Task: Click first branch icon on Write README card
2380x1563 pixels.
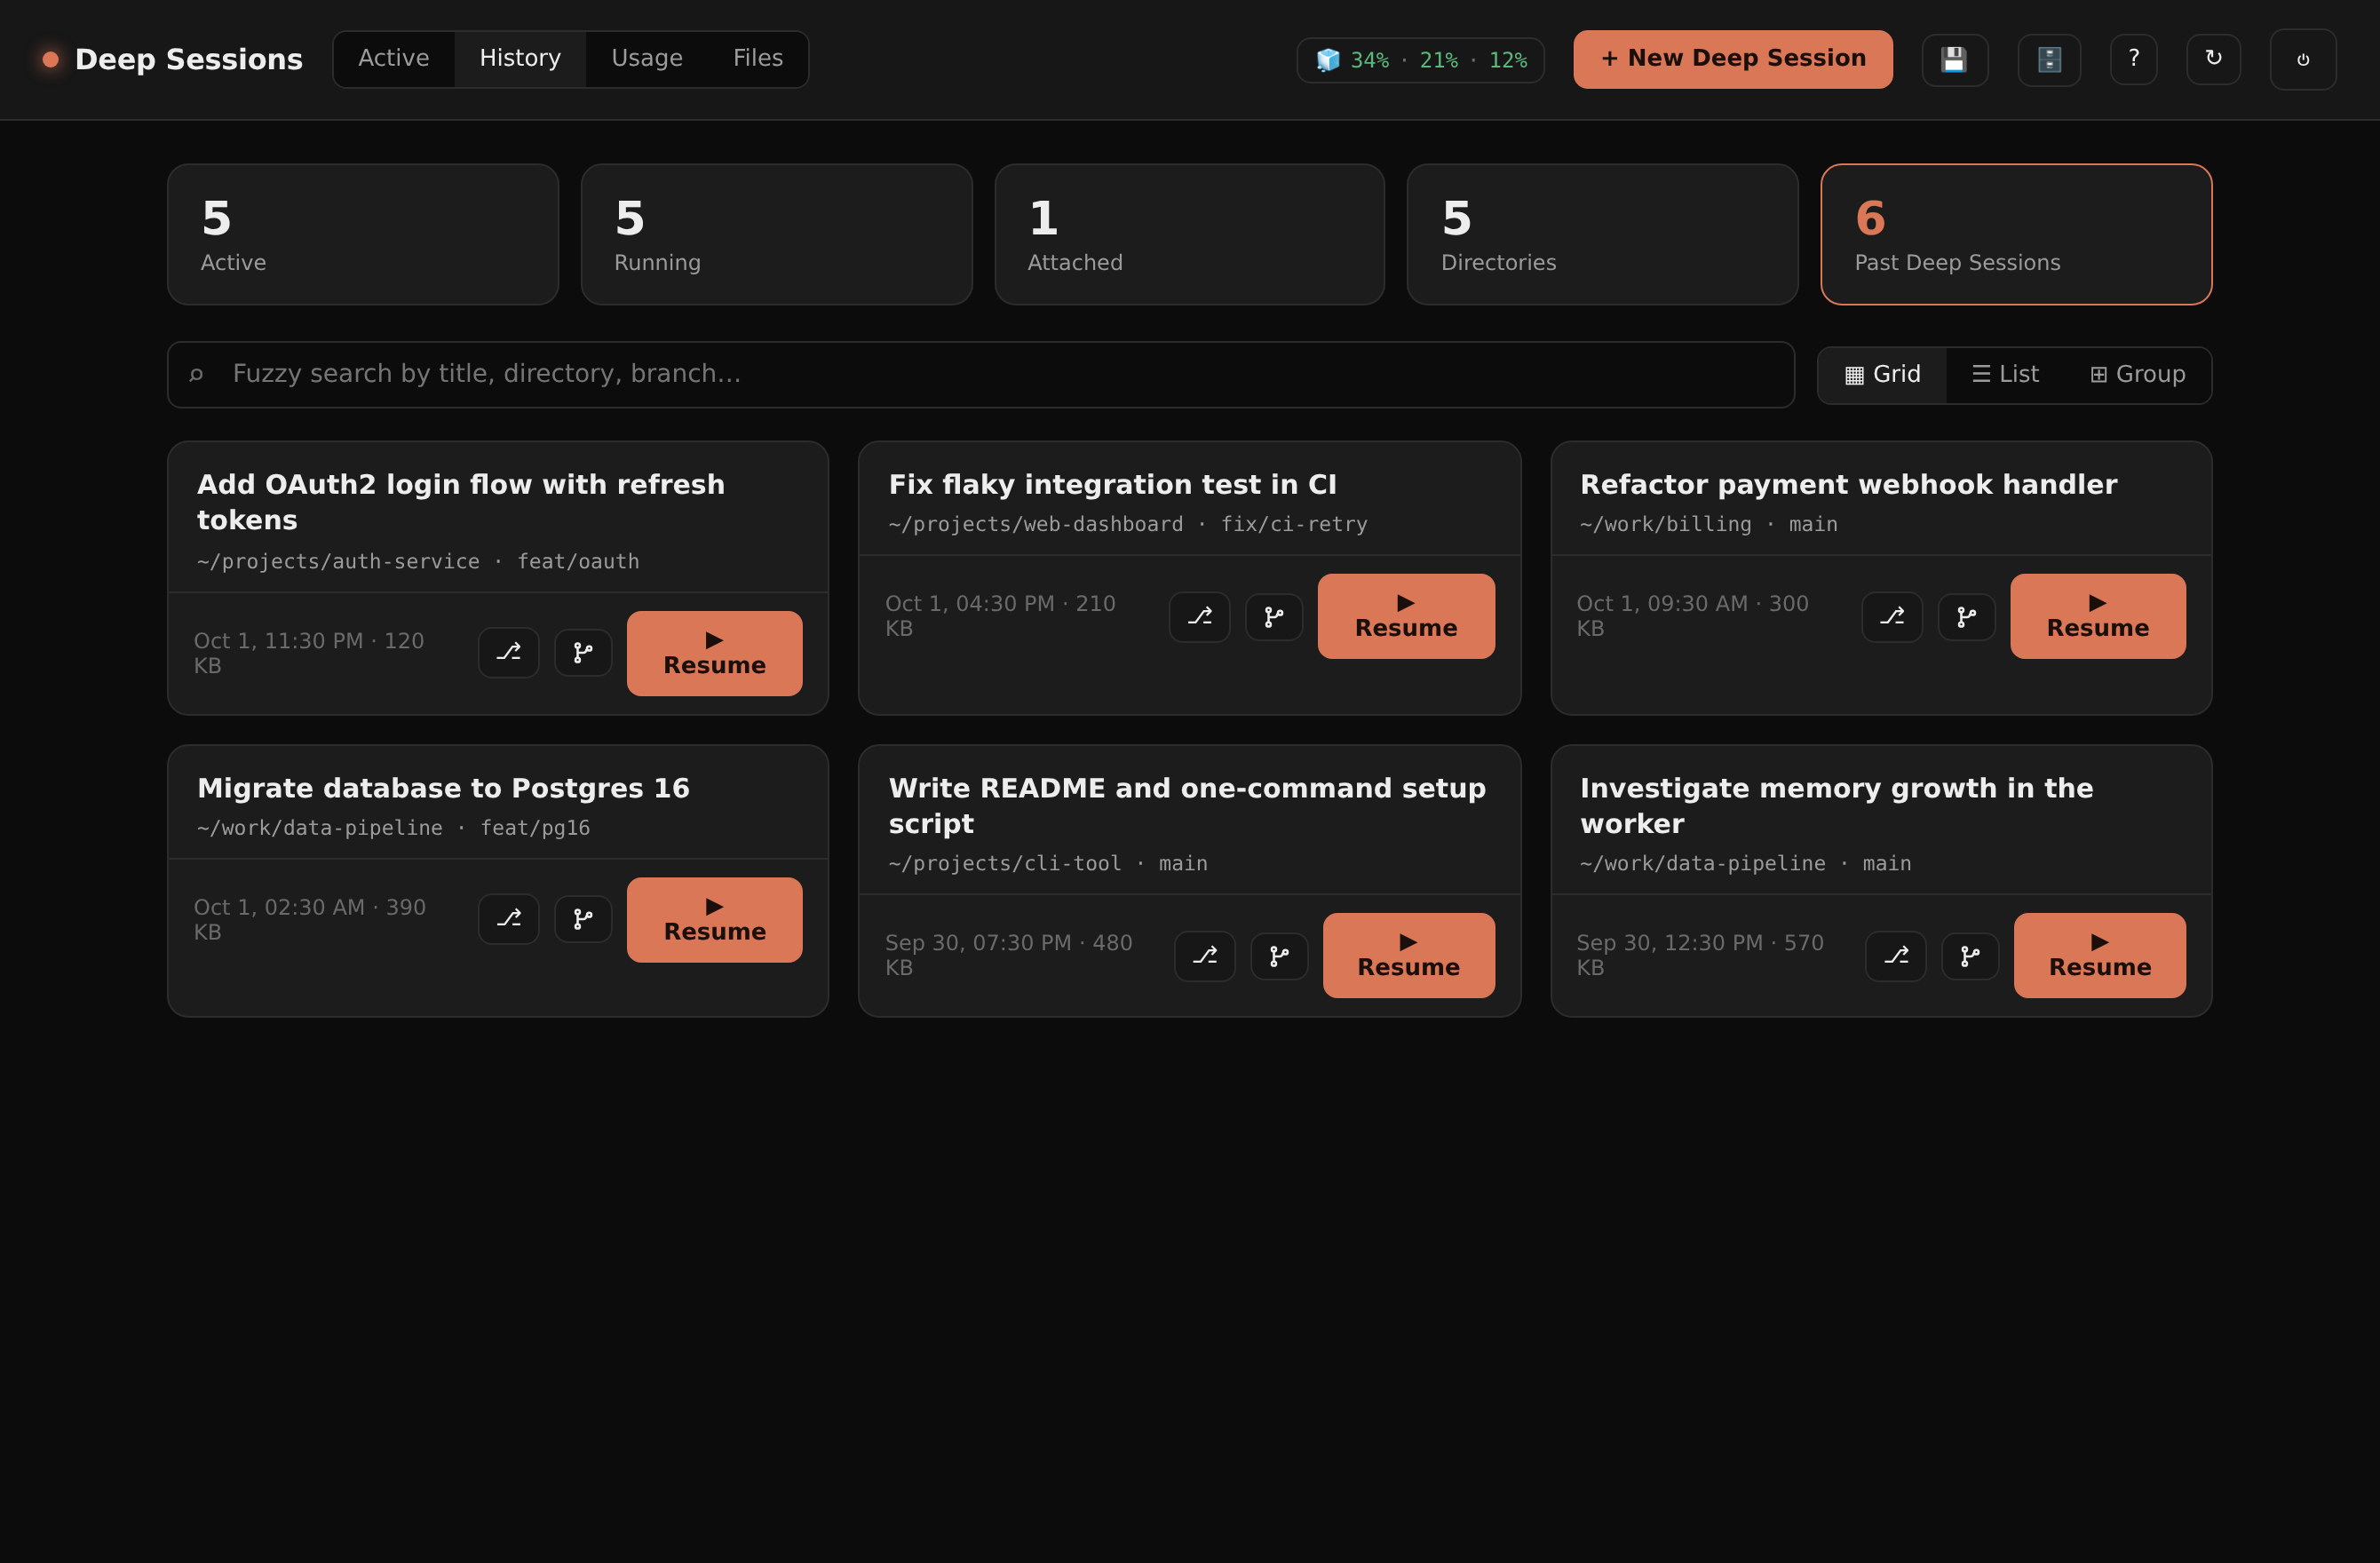Action: point(1204,956)
